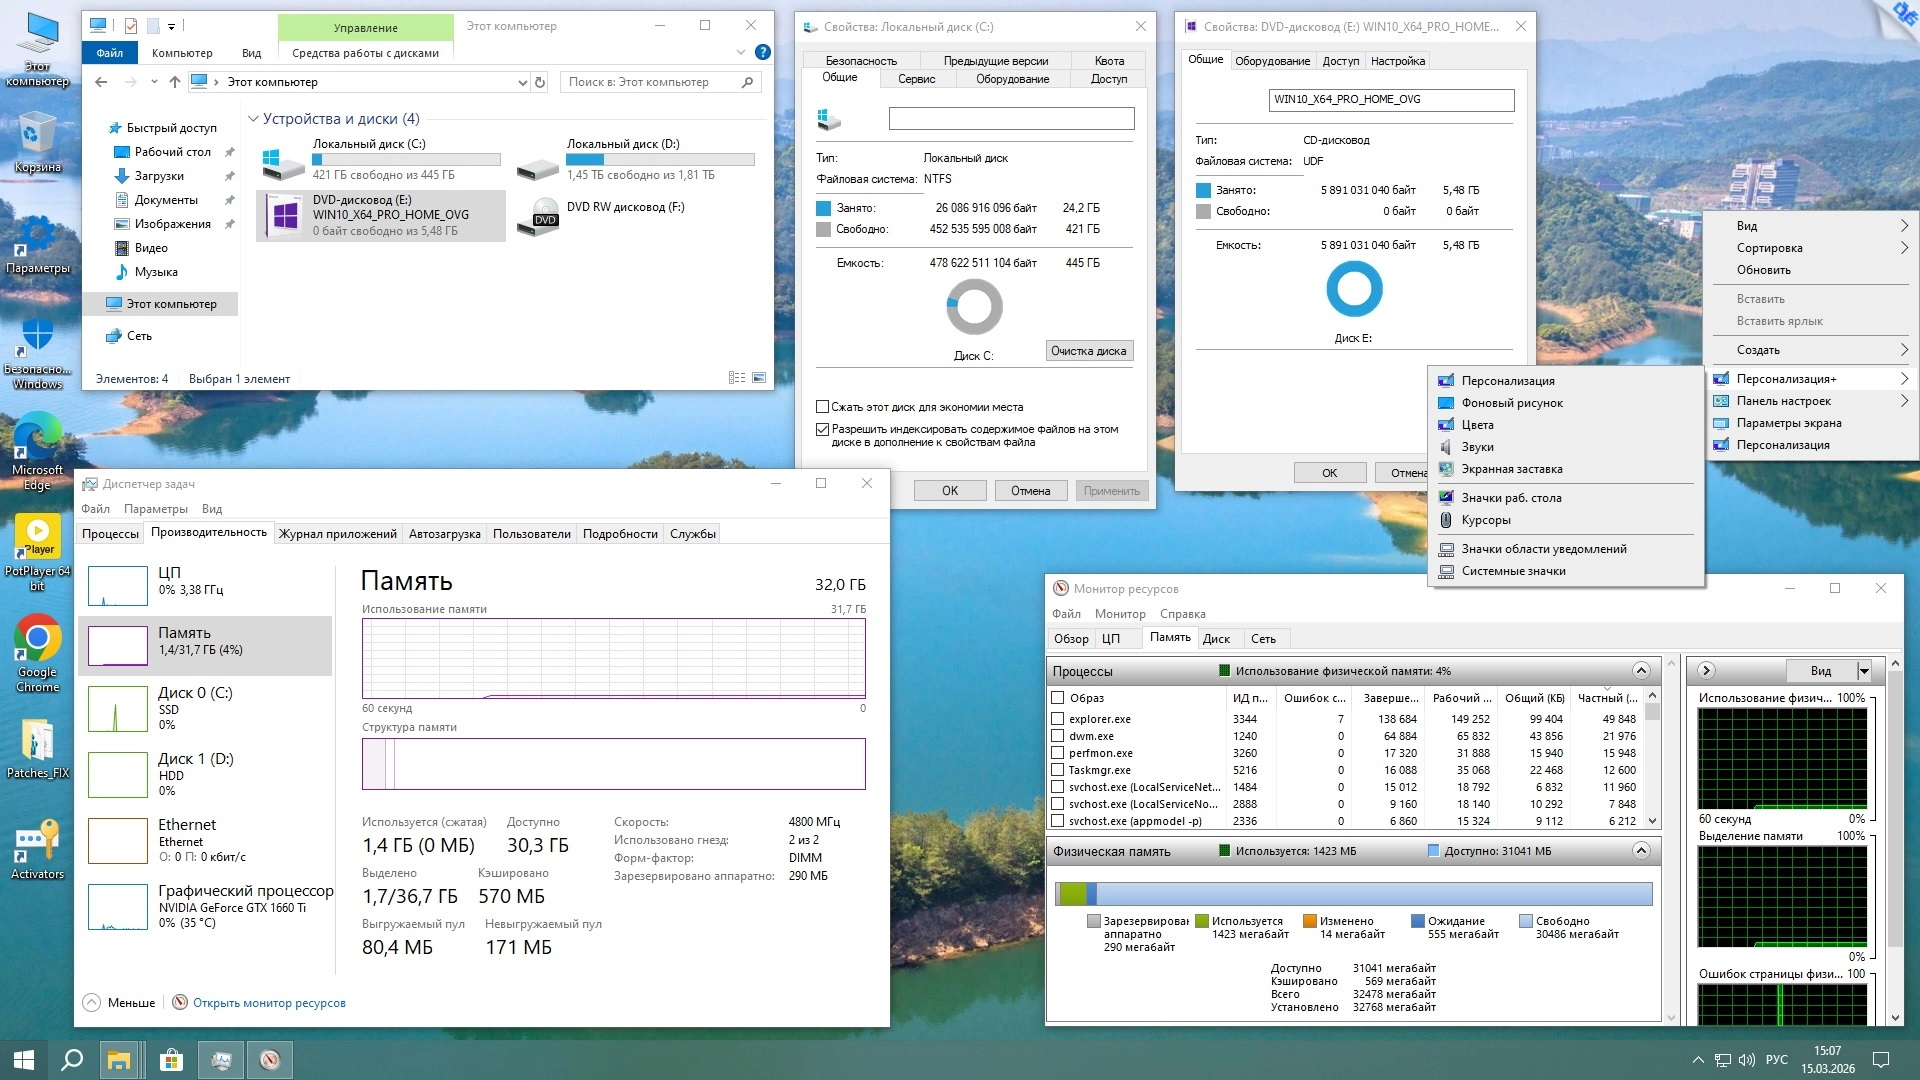Collapse Devices and drives group
This screenshot has height=1080, width=1920.
pos(253,119)
